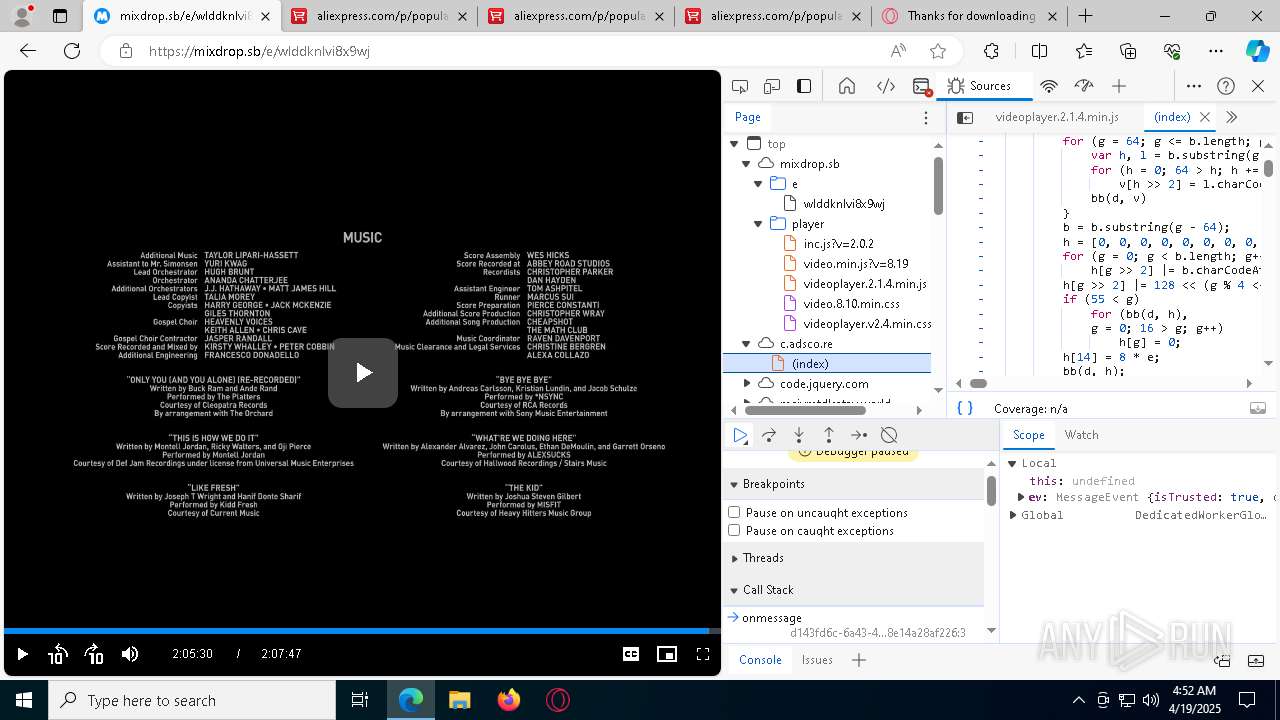Collapse the c.adsco.re domain node
Image resolution: width=1280 pixels, height=720 pixels.
746,344
